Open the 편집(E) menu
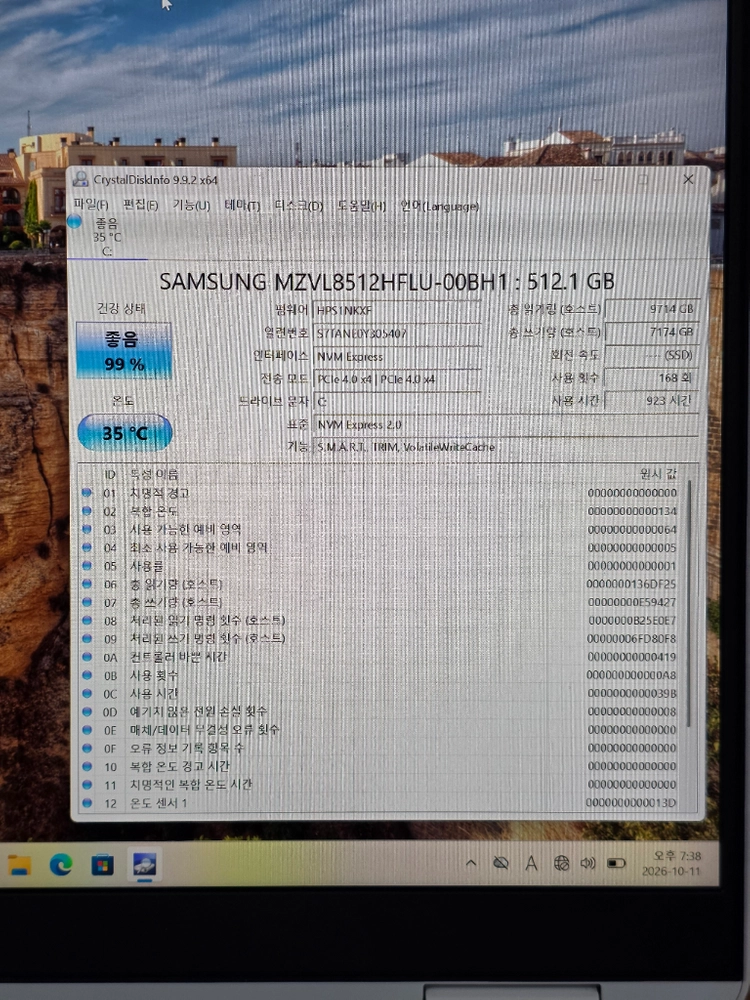The width and height of the screenshot is (750, 1000). (140, 205)
